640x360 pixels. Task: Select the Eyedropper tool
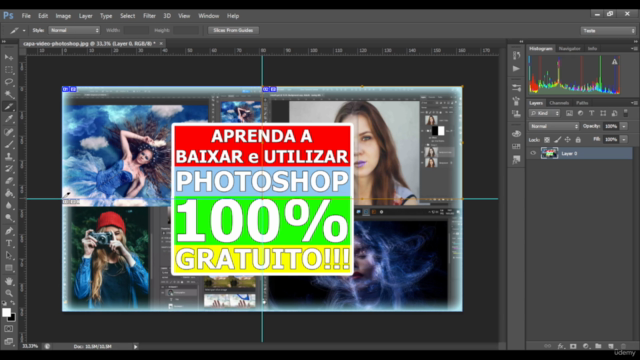[9, 119]
